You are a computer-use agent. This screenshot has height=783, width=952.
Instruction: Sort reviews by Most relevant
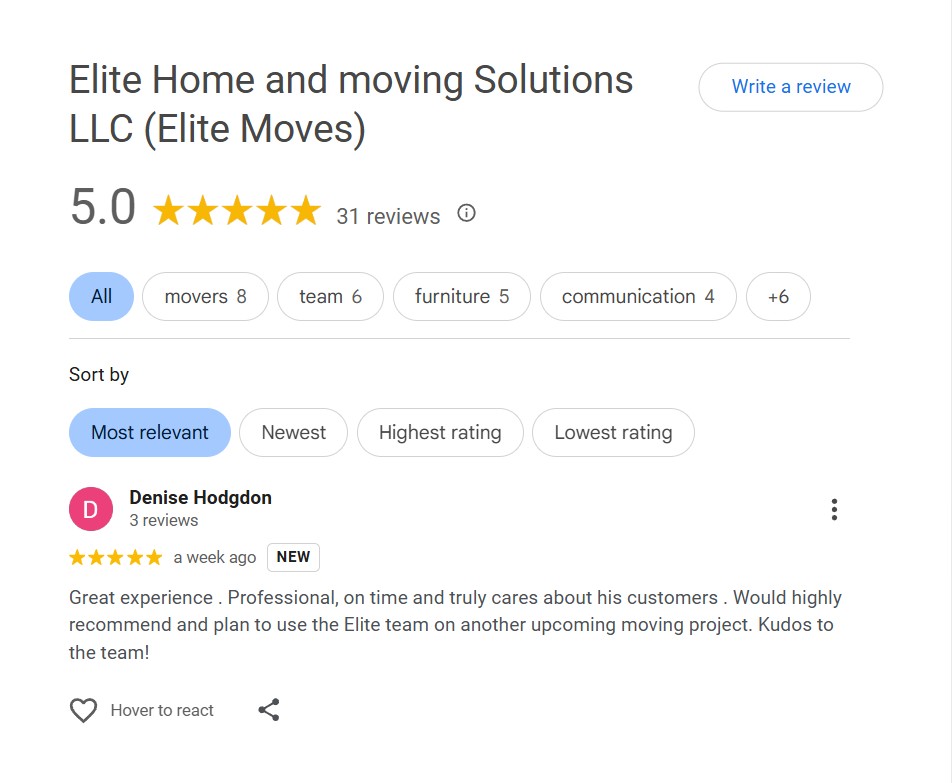150,433
